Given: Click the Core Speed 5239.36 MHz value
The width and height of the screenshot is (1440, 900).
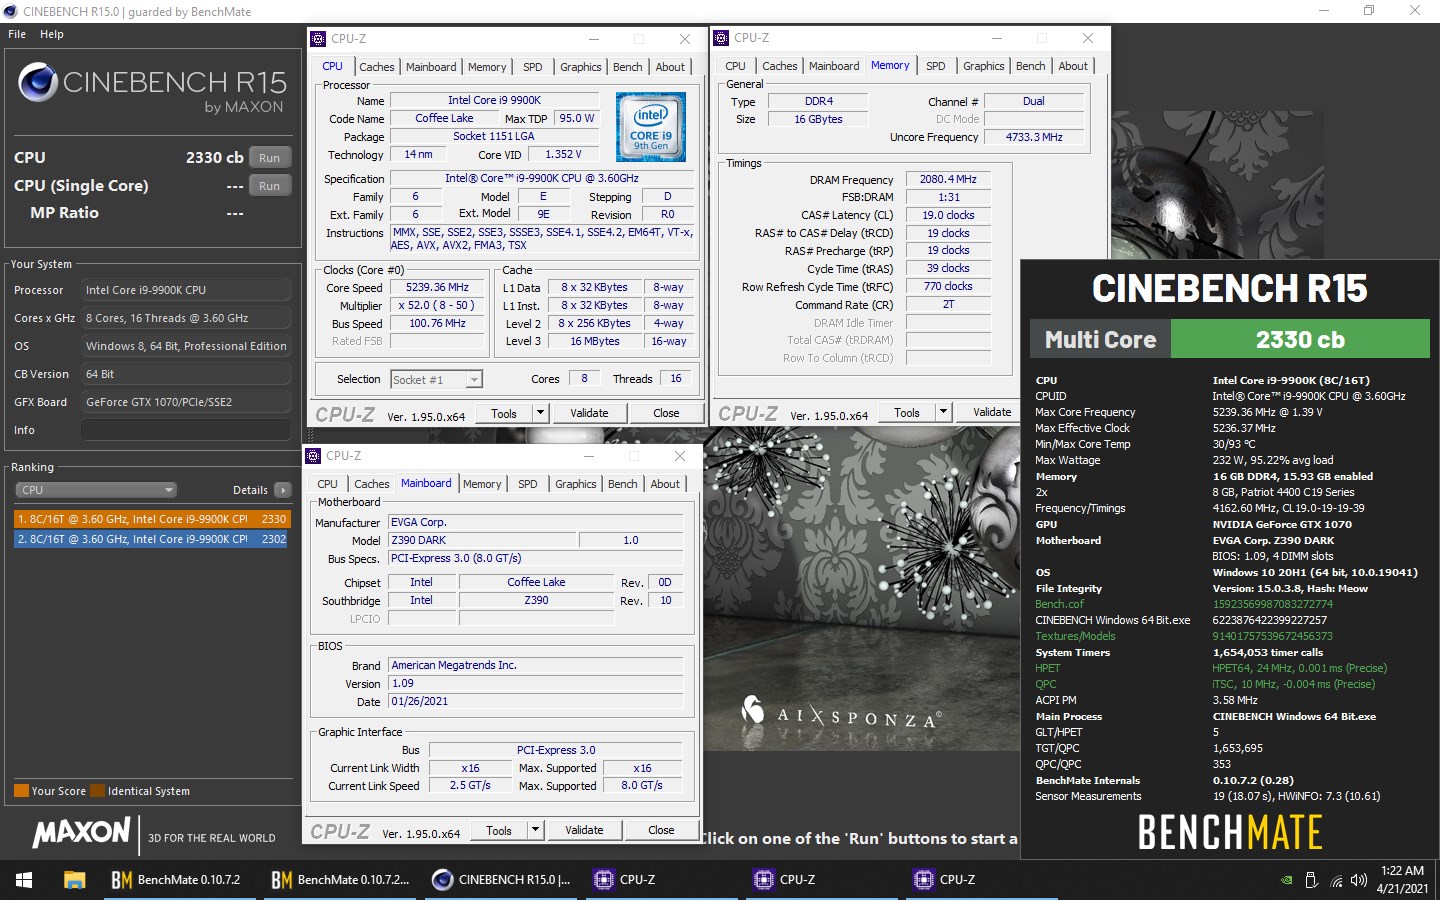Looking at the screenshot, I should pos(437,287).
